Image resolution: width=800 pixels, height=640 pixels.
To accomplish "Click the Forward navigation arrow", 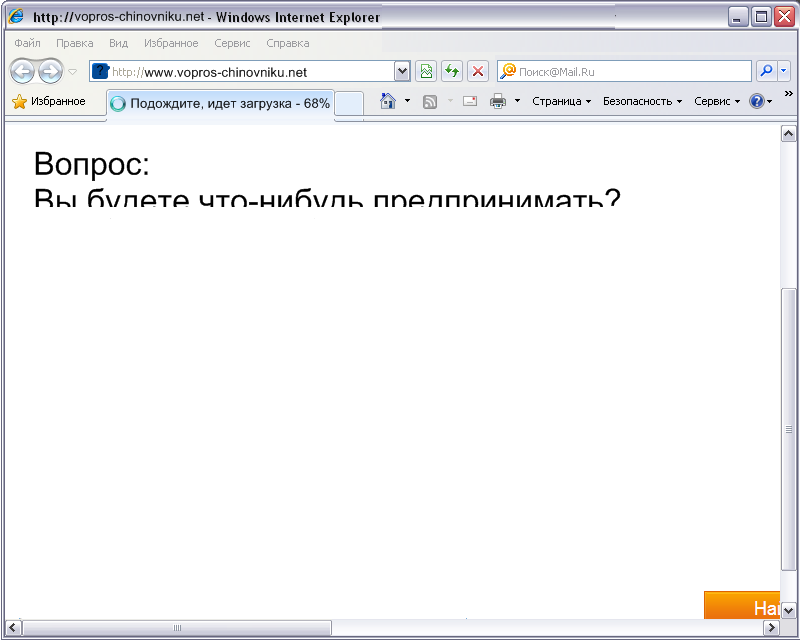I will click(x=51, y=71).
